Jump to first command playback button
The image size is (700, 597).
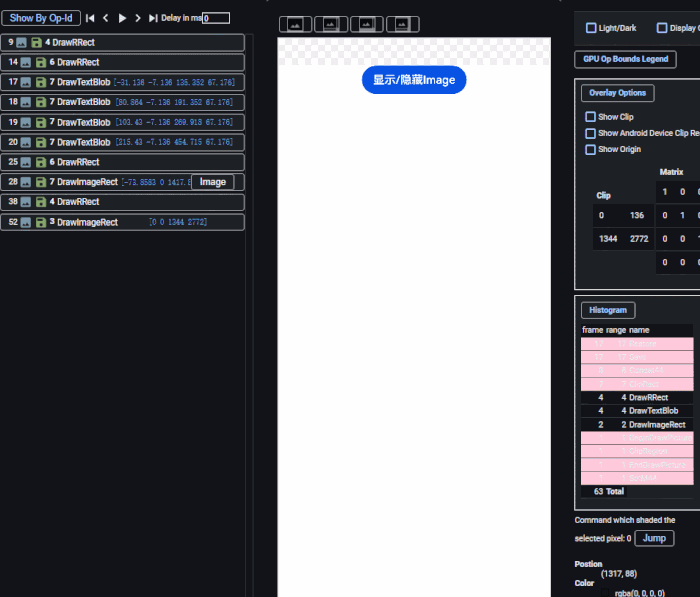click(x=90, y=18)
